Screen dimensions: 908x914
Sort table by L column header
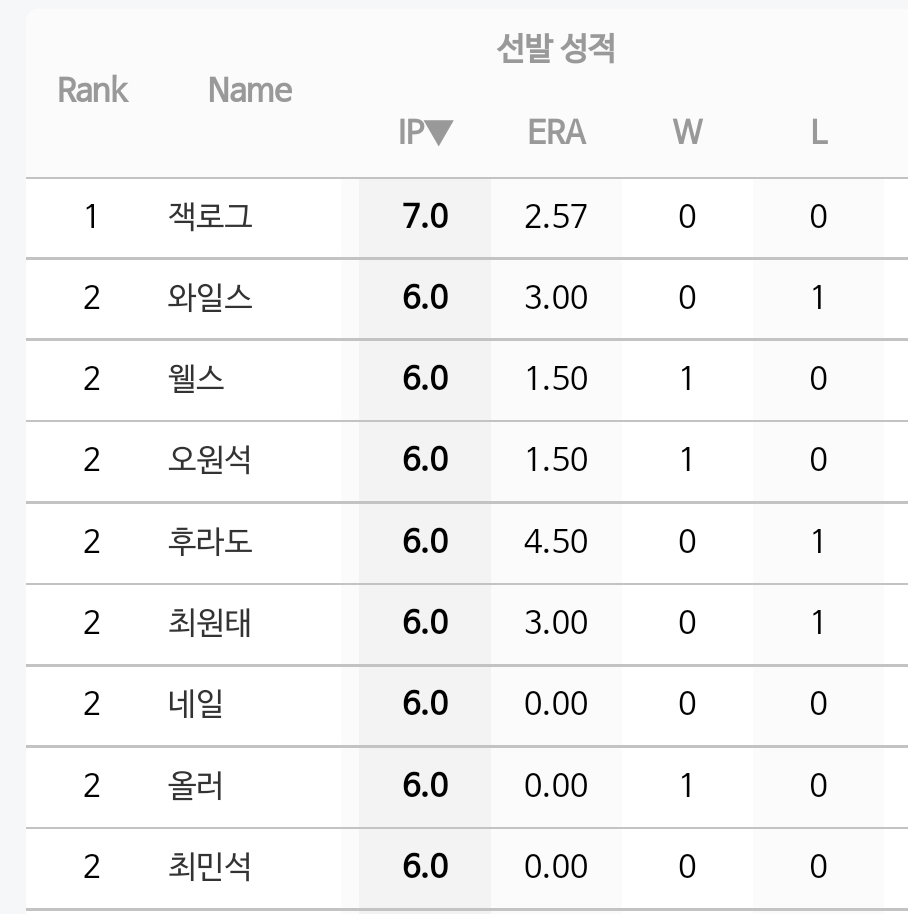(x=819, y=132)
